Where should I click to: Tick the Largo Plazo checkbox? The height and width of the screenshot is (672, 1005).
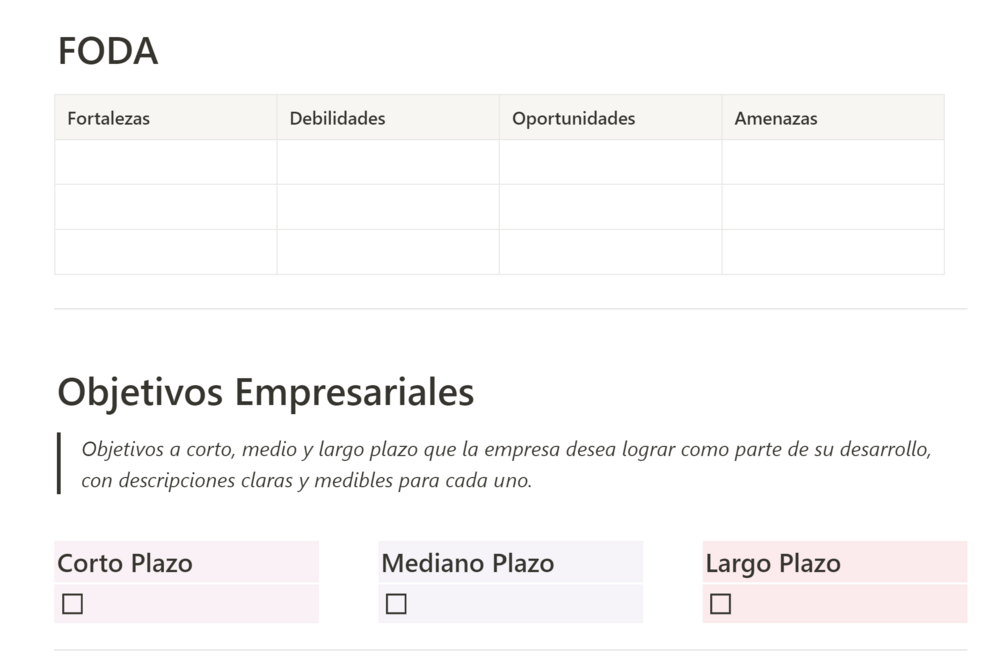[x=720, y=604]
